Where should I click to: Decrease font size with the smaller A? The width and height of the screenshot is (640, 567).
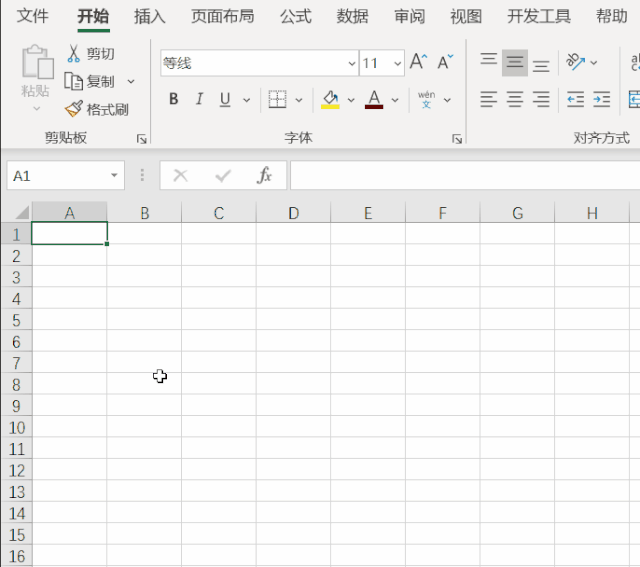coord(445,62)
